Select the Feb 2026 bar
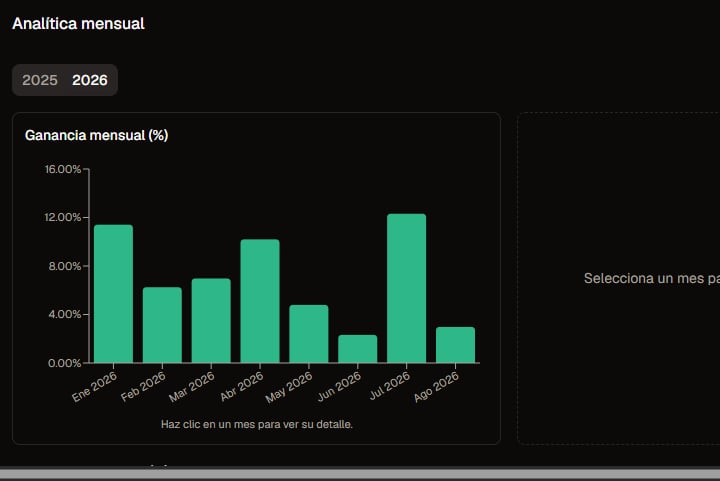 pyautogui.click(x=162, y=325)
